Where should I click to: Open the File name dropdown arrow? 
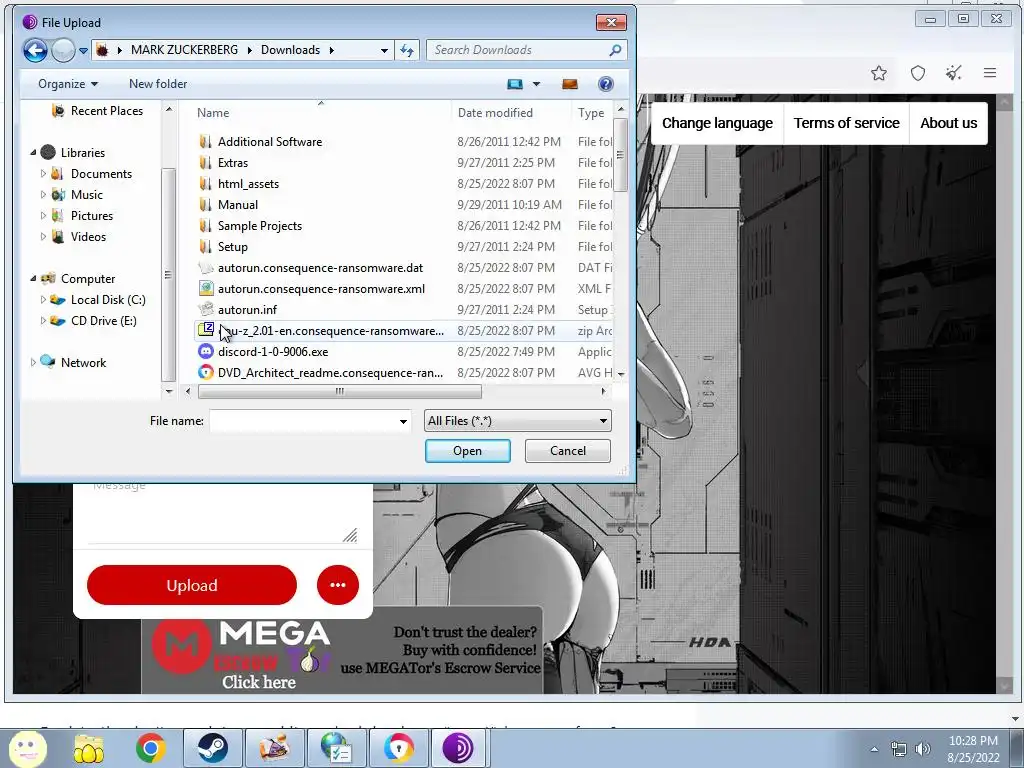[x=404, y=421]
